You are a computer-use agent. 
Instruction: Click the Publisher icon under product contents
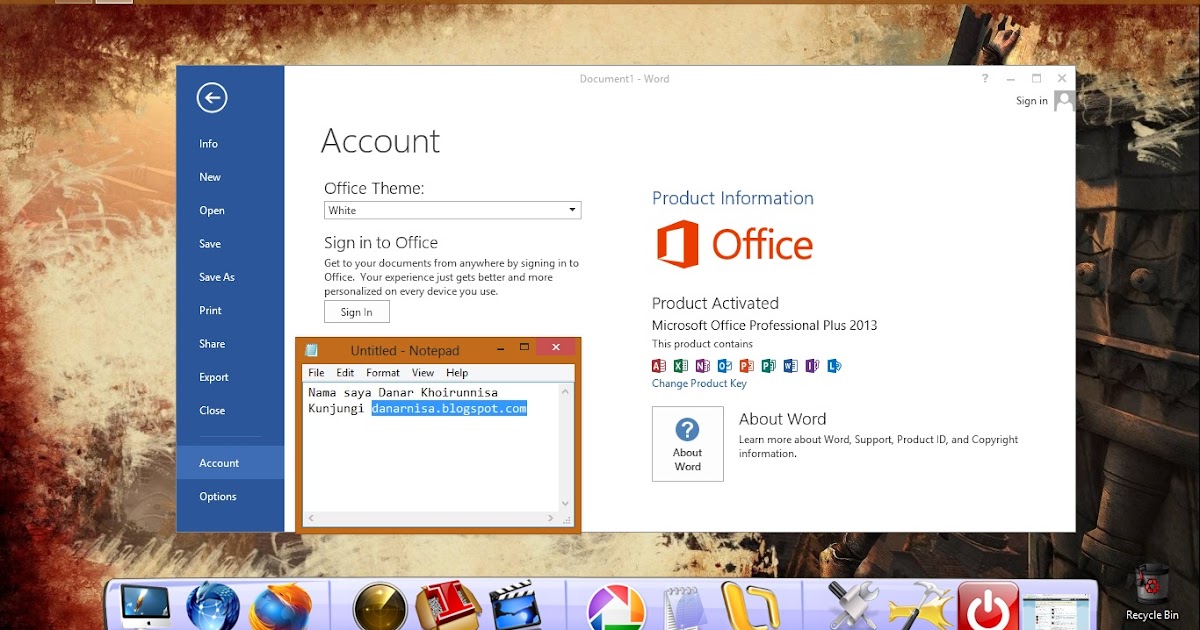pos(768,366)
